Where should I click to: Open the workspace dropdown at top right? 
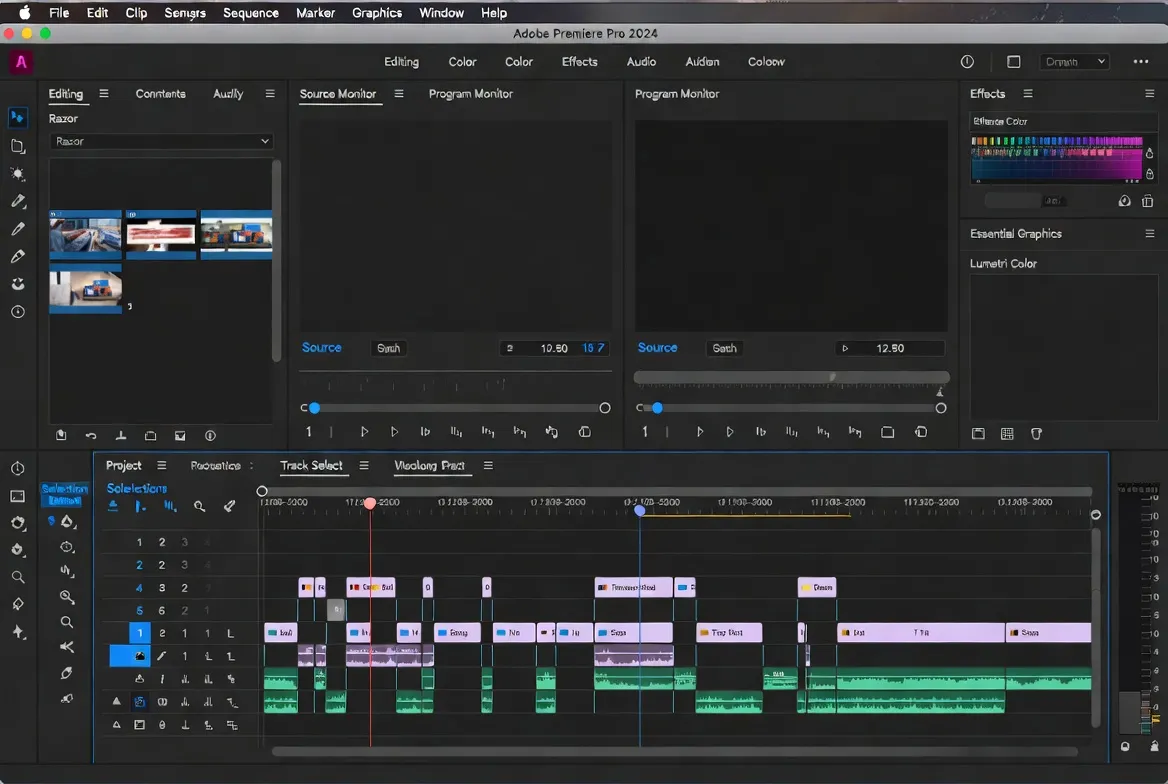[1074, 62]
